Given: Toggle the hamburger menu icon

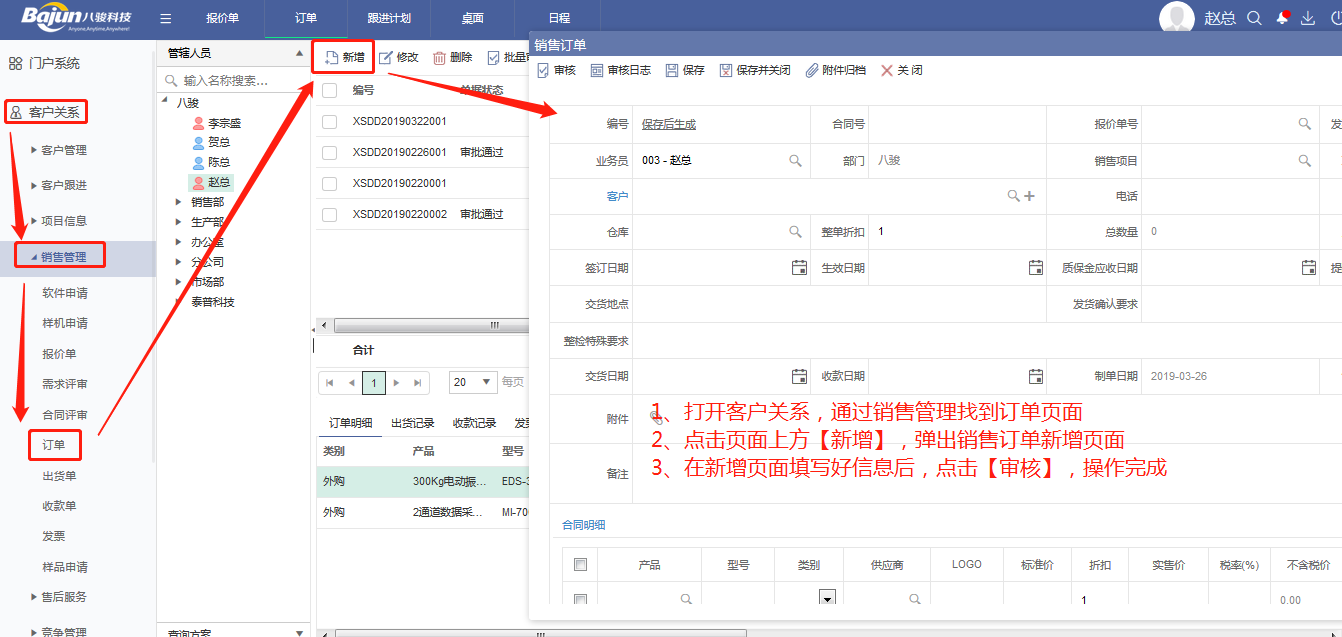Looking at the screenshot, I should (166, 18).
